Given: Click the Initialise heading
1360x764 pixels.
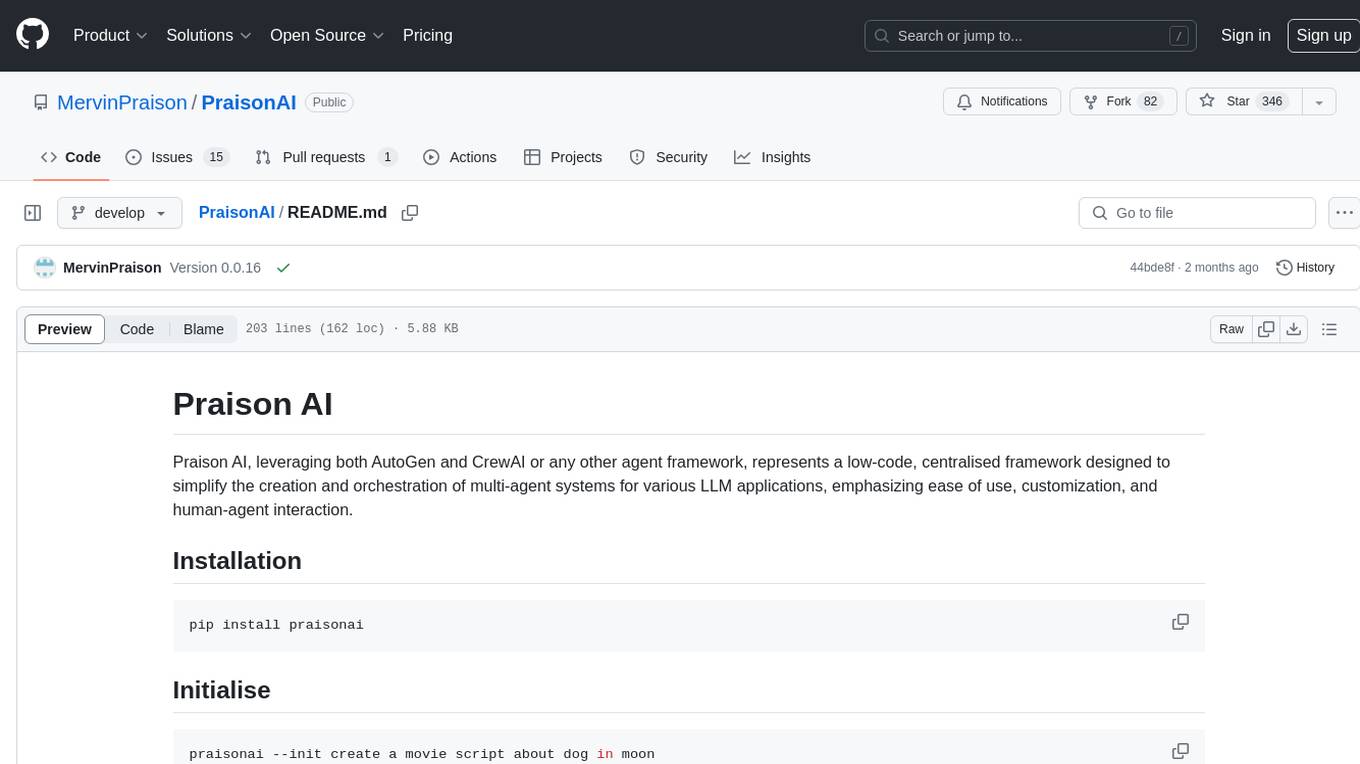Looking at the screenshot, I should pos(222,690).
